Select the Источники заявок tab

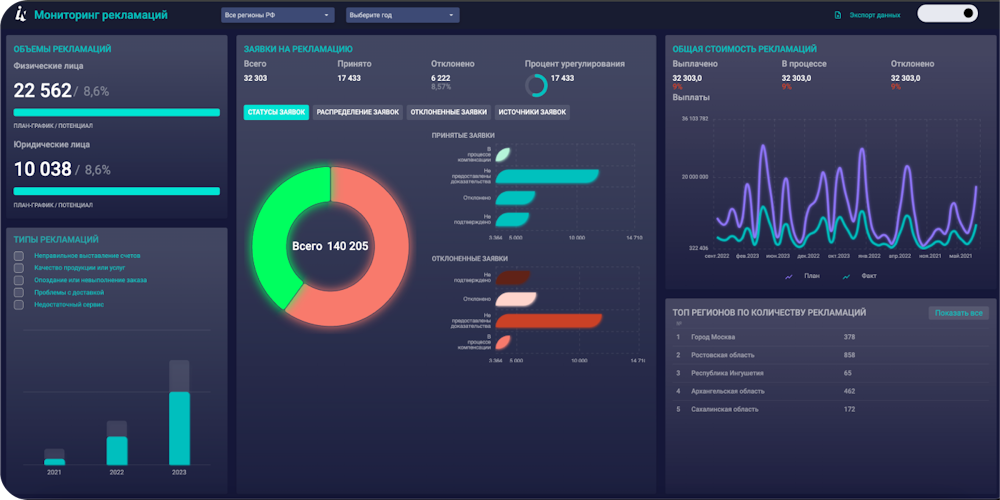(532, 112)
